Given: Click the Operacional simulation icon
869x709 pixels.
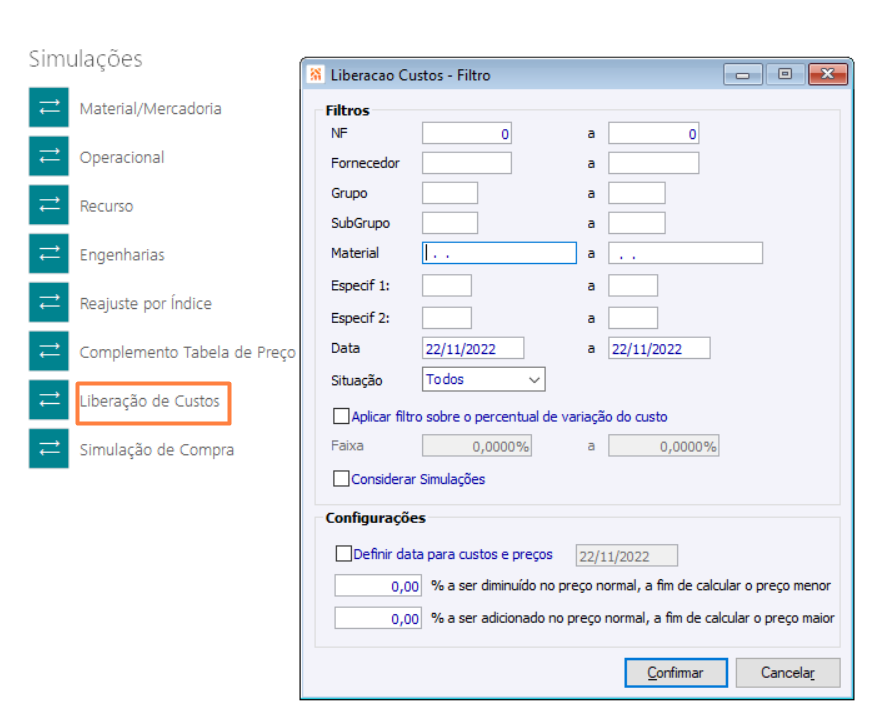Looking at the screenshot, I should click(x=49, y=156).
